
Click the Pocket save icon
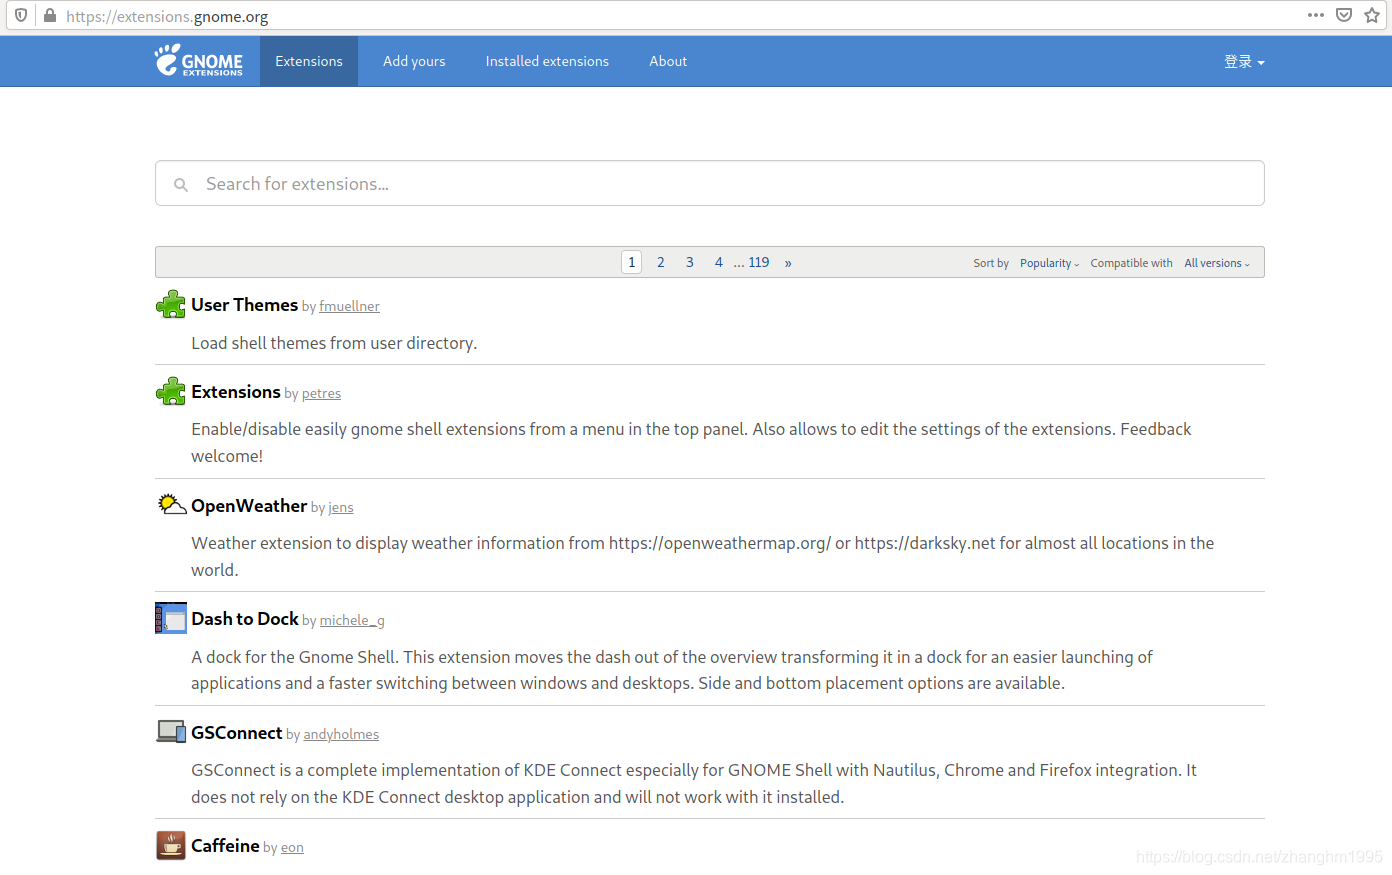tap(1344, 15)
